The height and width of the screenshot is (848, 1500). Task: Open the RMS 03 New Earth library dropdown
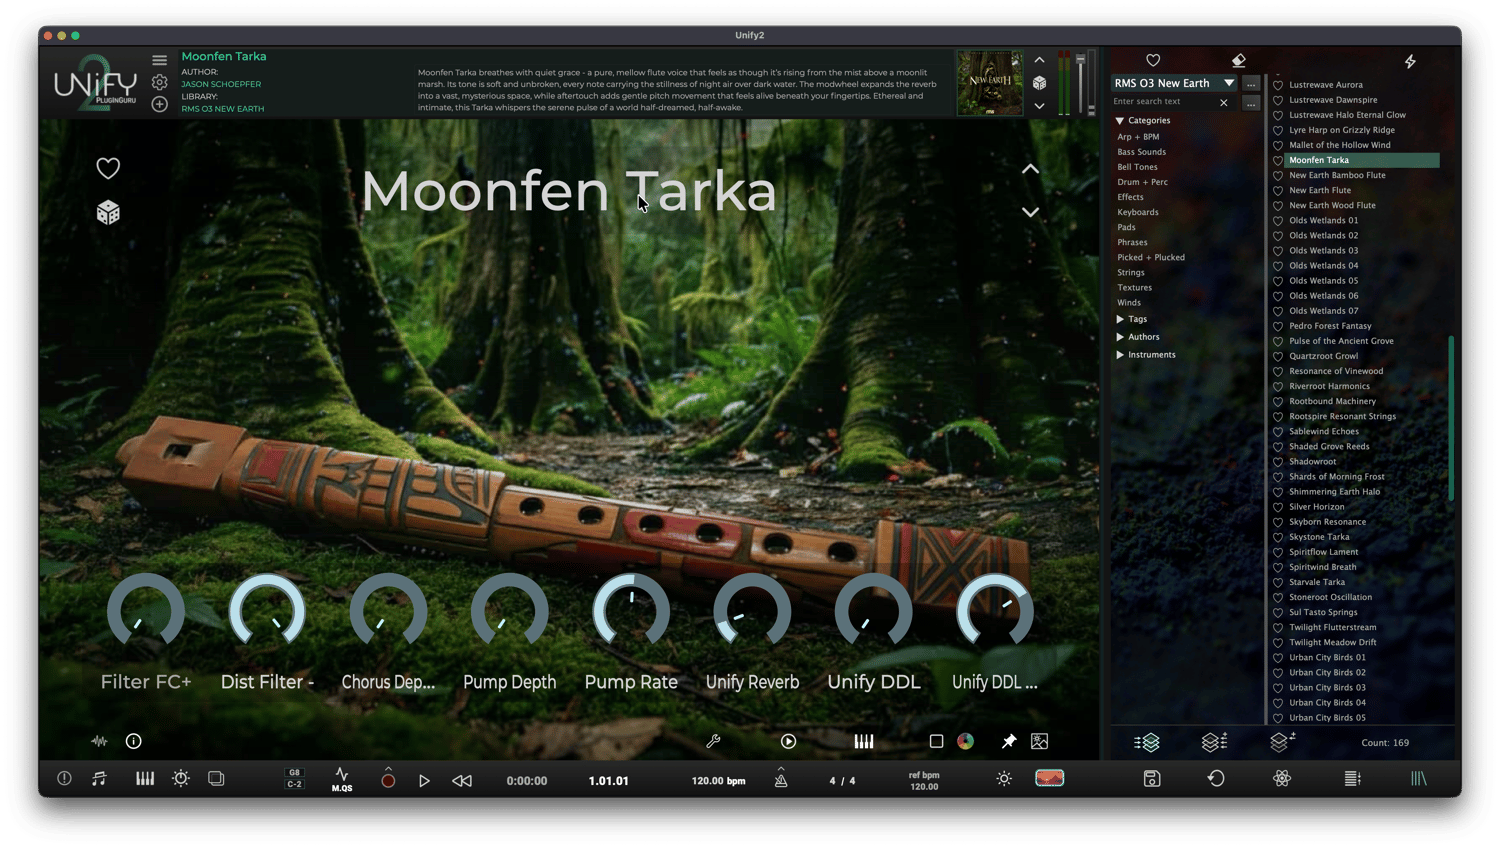point(1174,83)
